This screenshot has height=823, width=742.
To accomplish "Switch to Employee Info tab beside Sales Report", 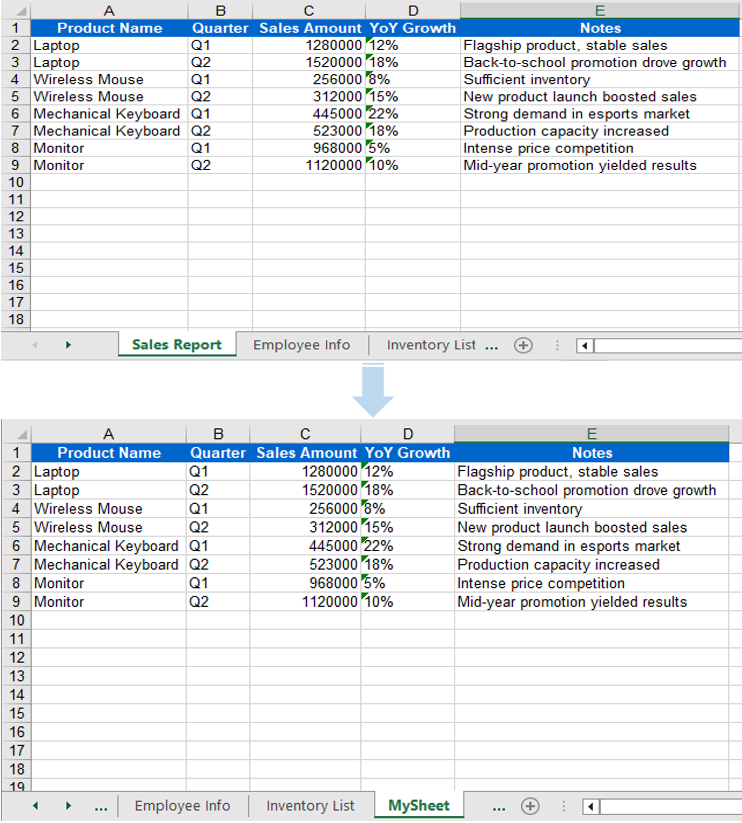I will coord(302,345).
